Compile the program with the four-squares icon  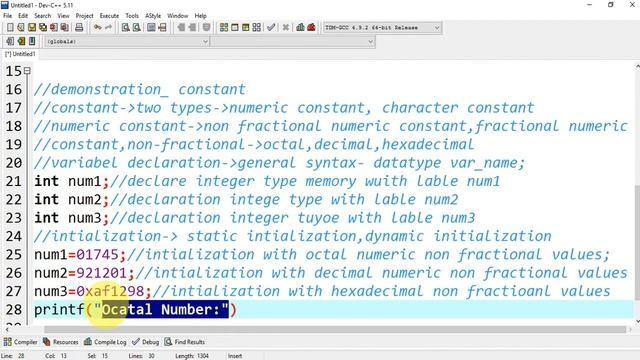(x=224, y=27)
